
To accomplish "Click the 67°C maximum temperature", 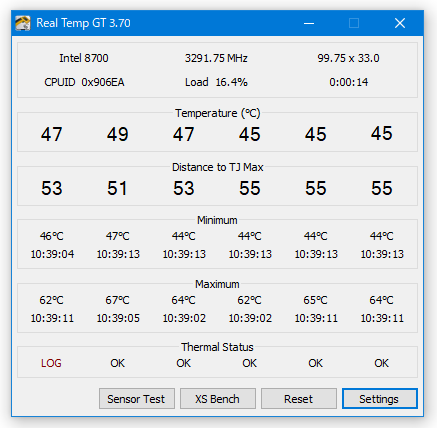I will (118, 300).
